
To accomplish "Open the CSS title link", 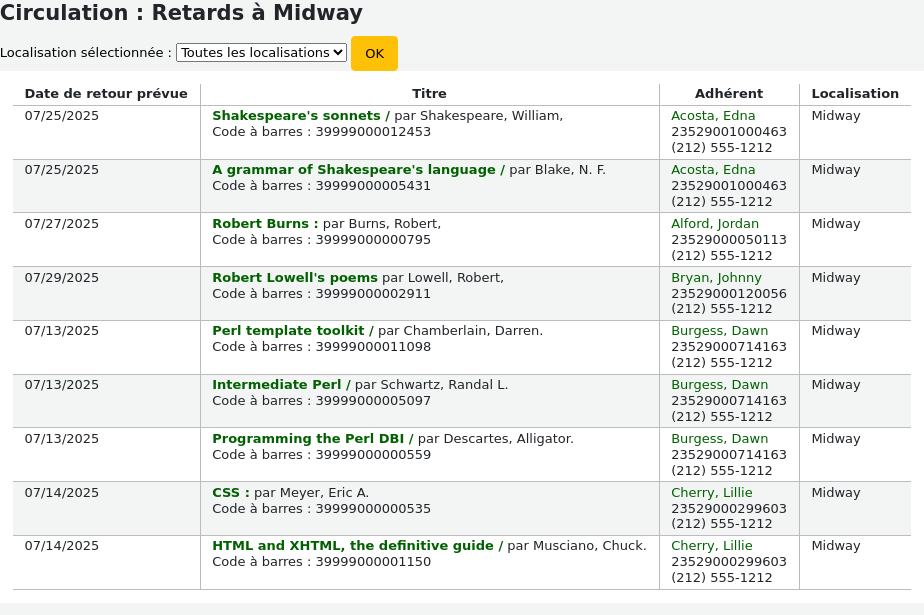I will click(x=231, y=492).
